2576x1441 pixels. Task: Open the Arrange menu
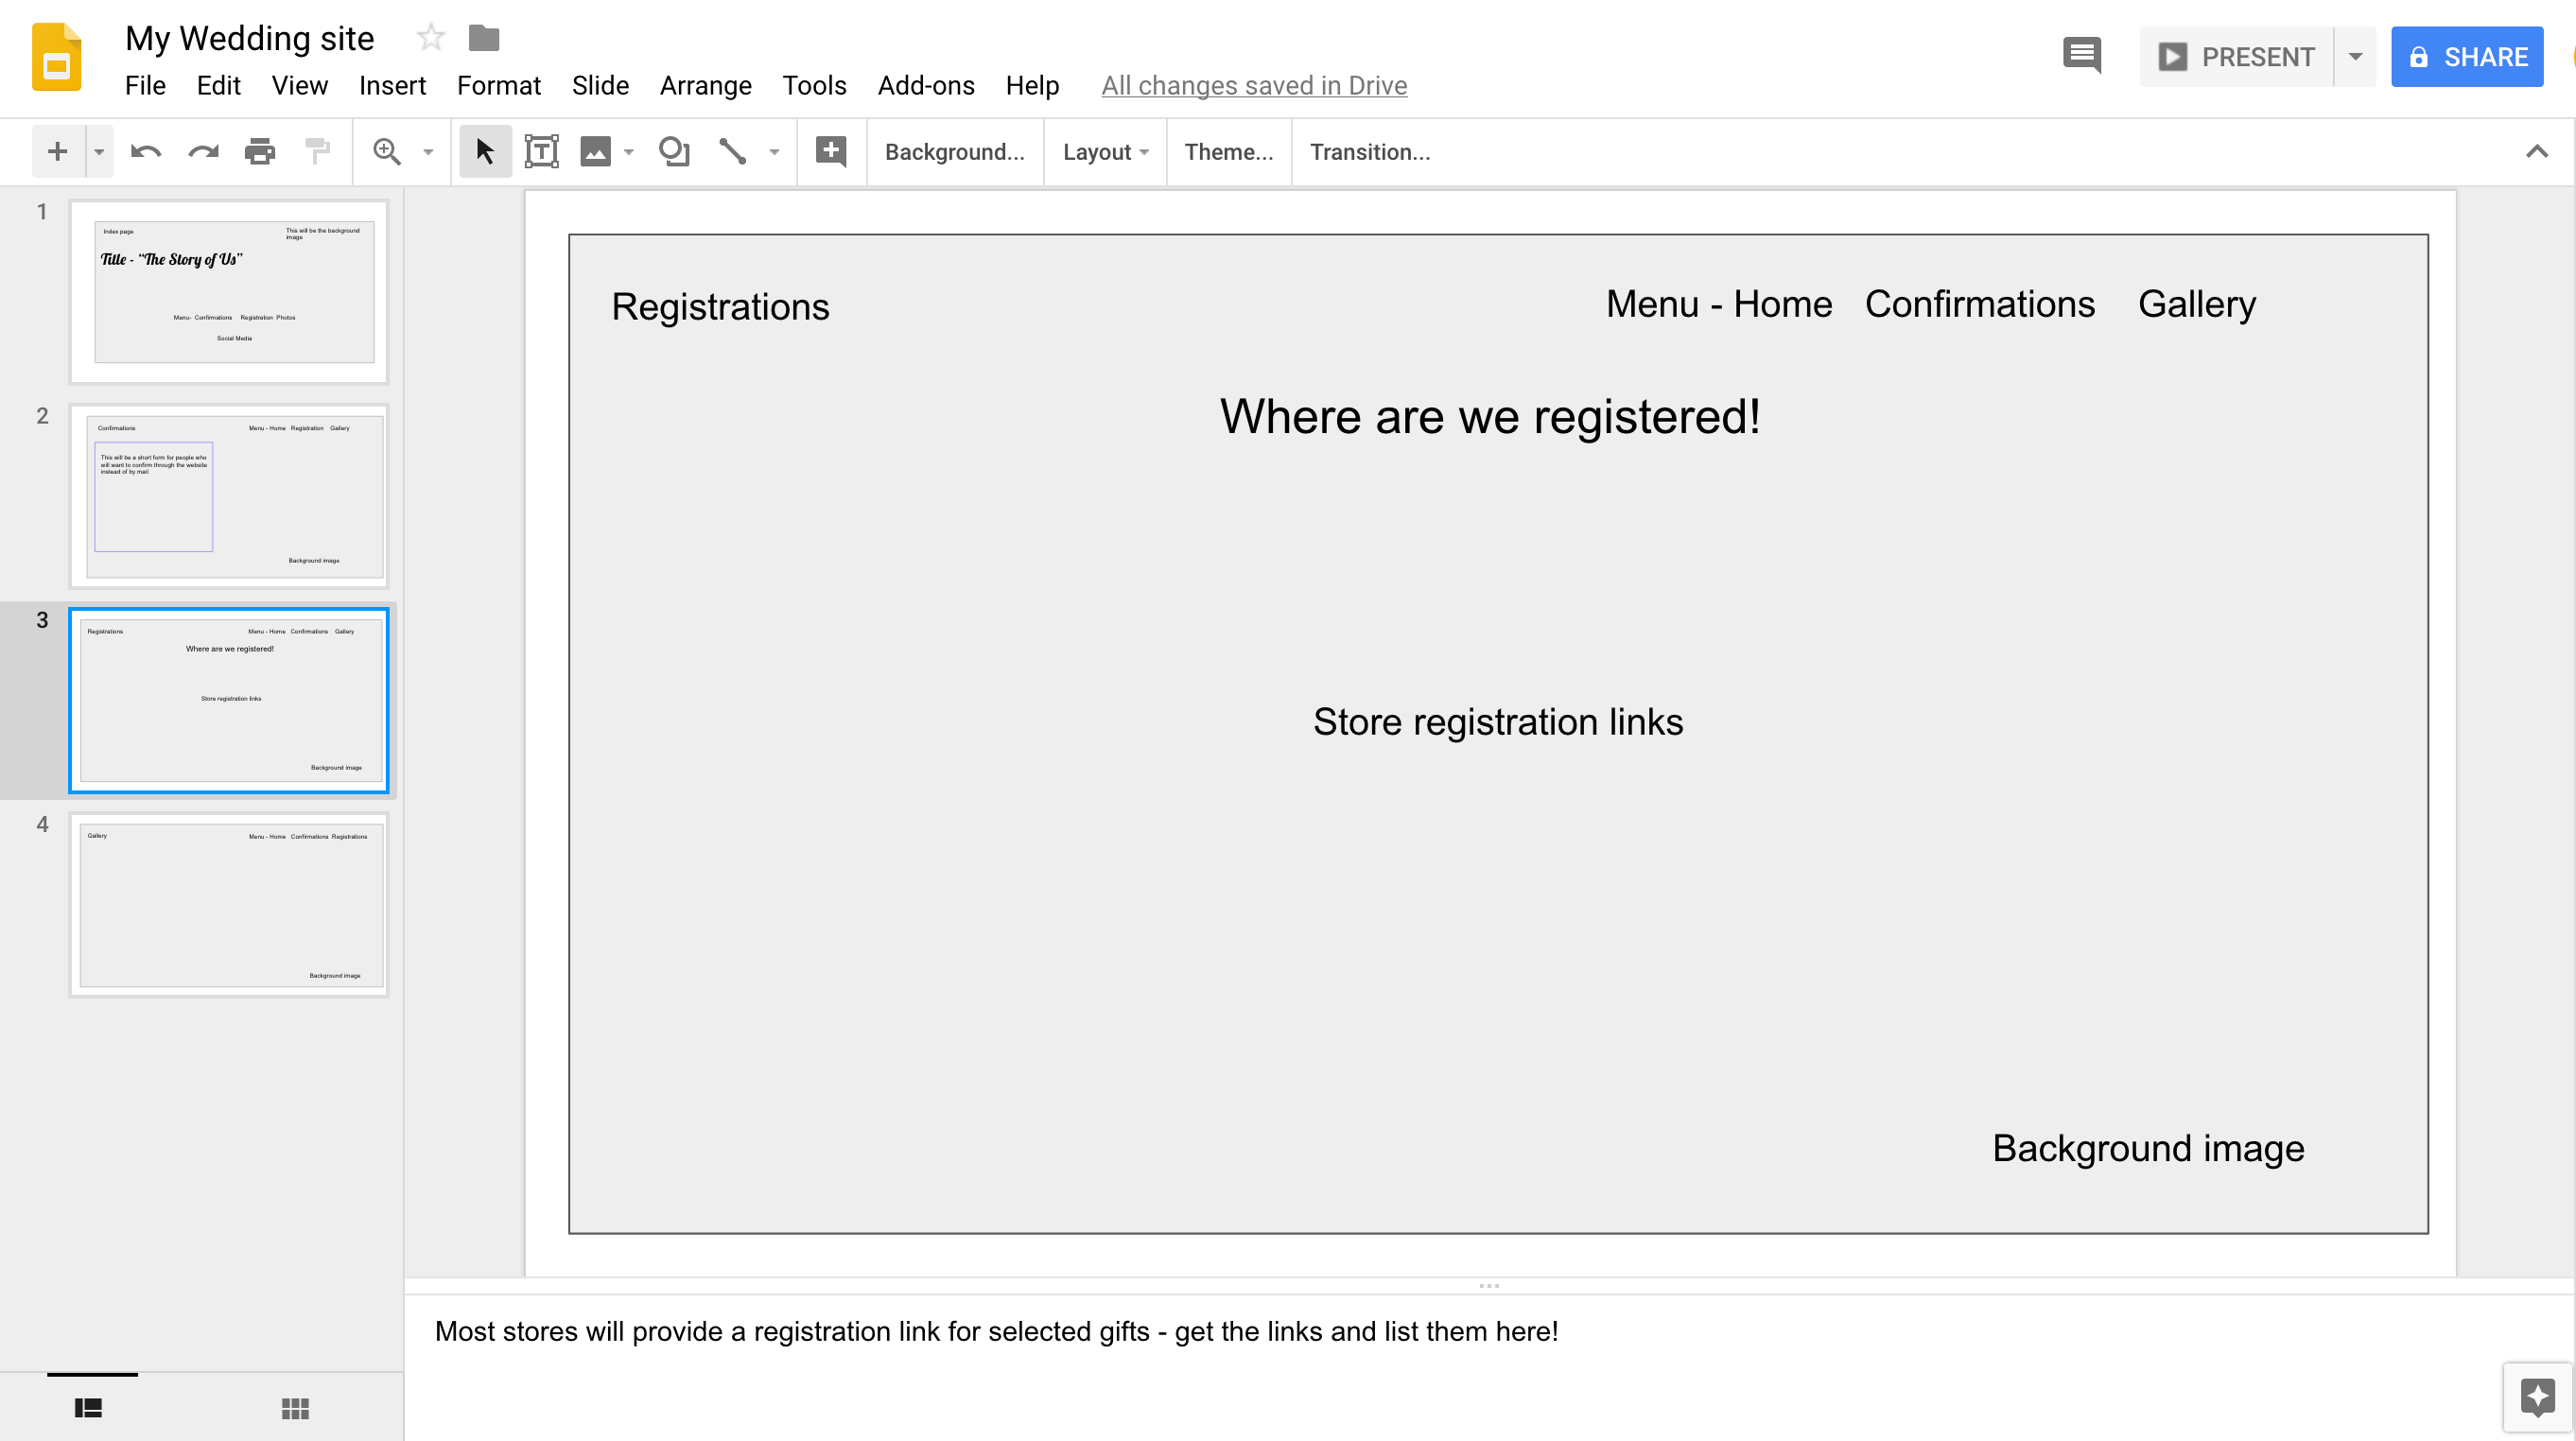pos(705,86)
